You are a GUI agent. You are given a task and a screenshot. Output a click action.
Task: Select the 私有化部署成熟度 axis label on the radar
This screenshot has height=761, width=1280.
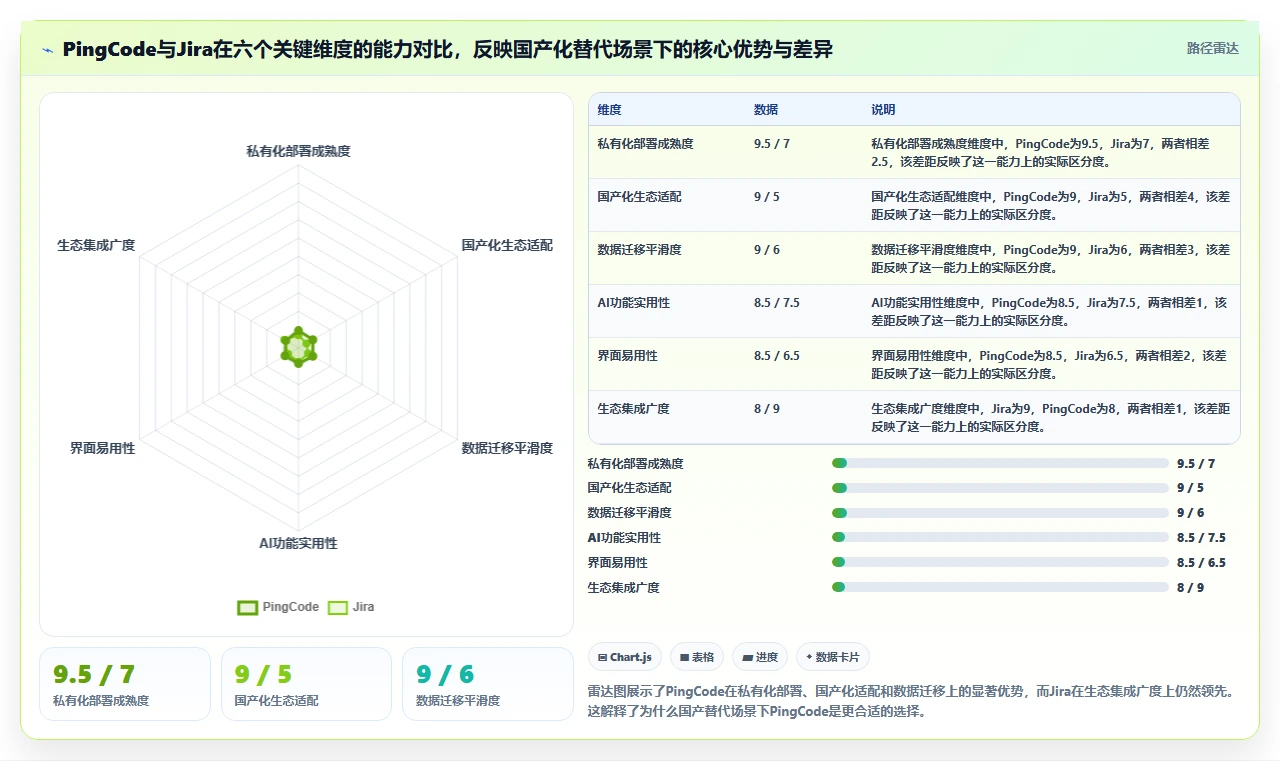click(298, 151)
